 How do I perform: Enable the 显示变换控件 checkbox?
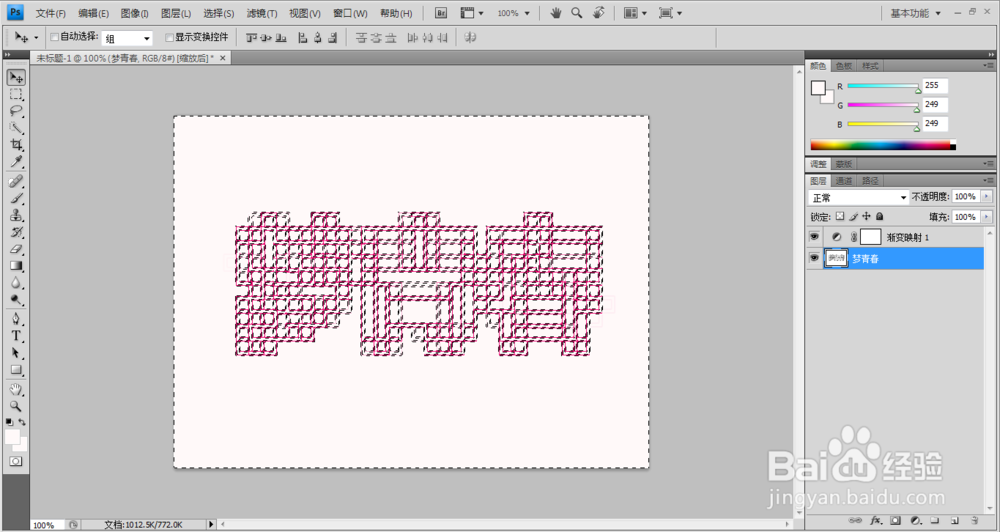click(170, 38)
